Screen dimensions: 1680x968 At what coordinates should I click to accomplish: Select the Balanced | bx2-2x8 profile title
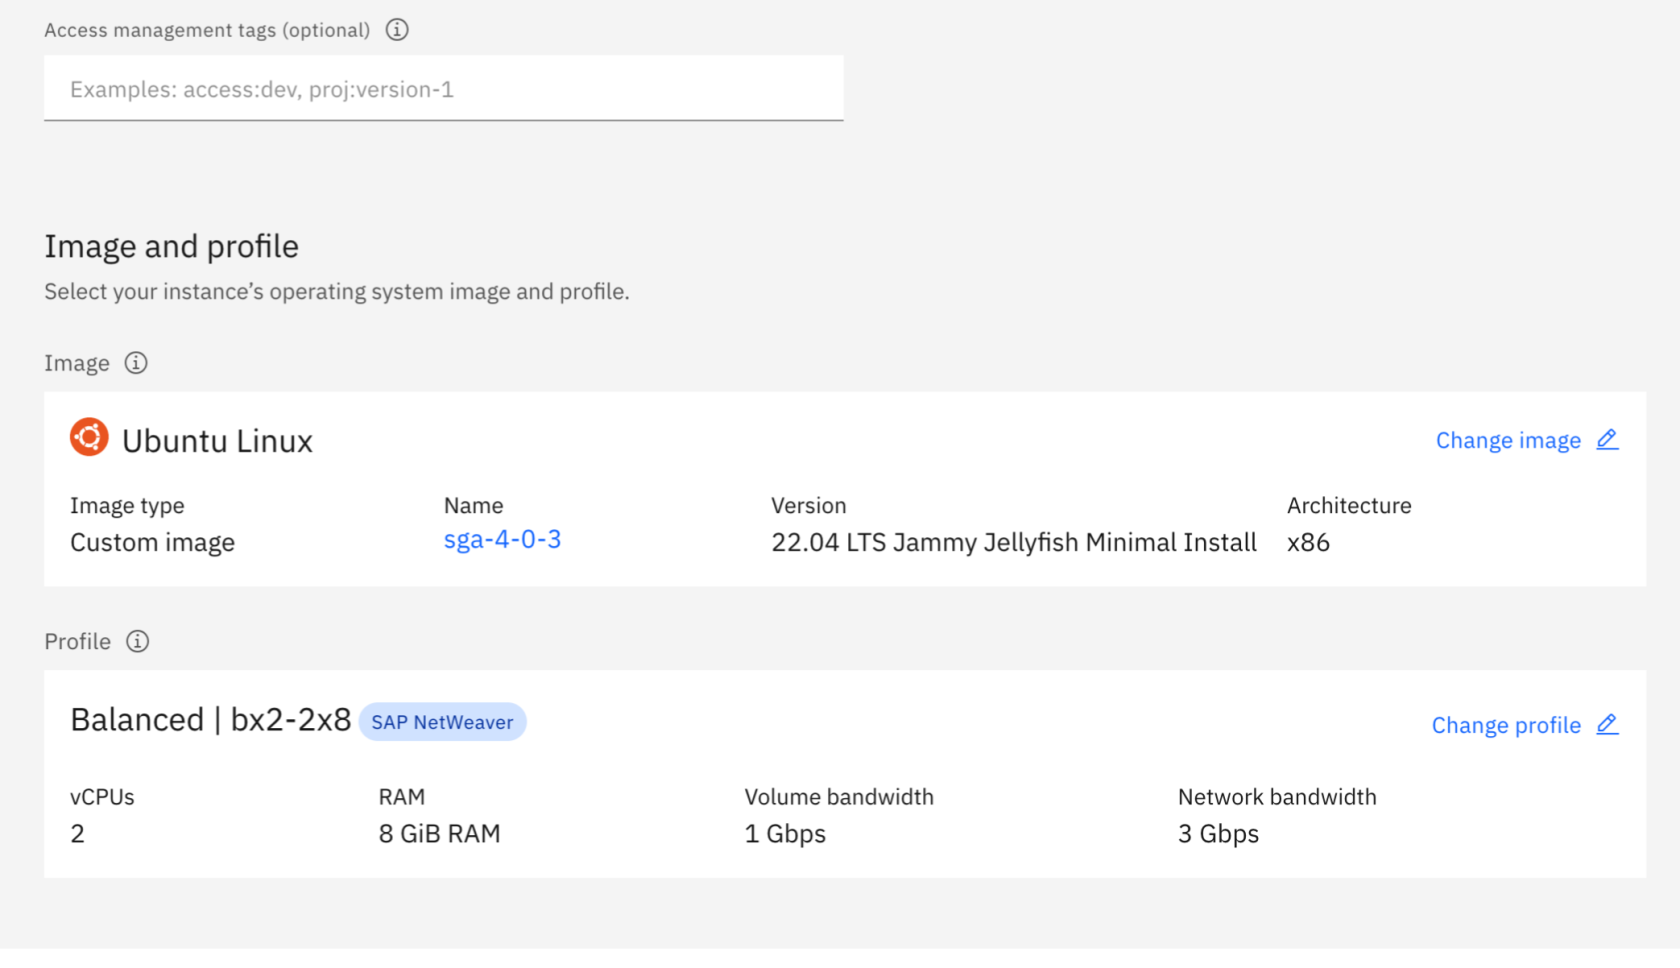pos(211,720)
